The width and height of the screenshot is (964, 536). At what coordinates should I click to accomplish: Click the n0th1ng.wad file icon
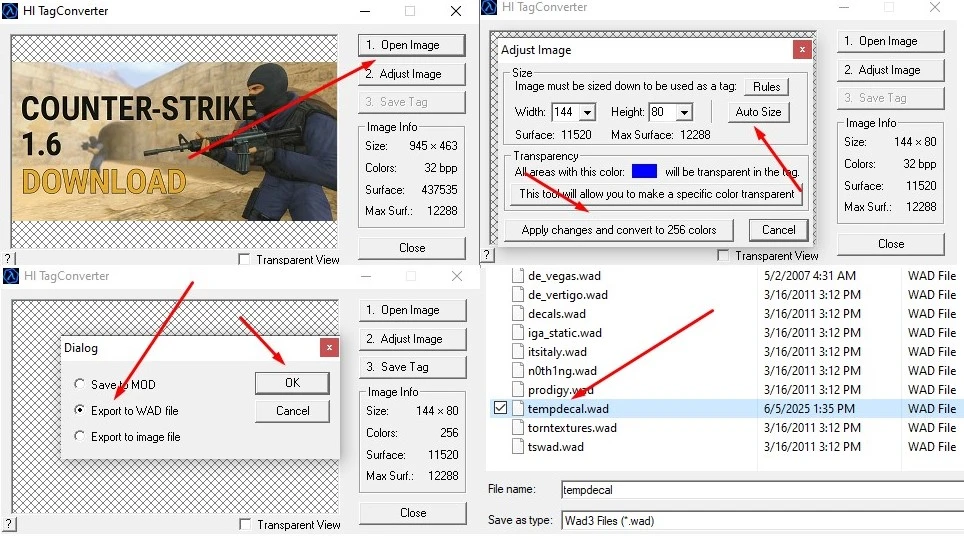click(518, 371)
